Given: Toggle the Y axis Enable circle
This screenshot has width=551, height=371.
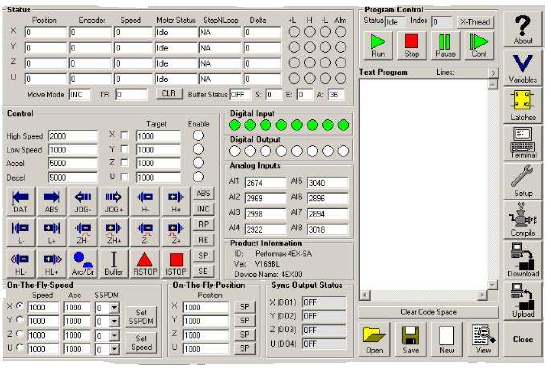Looking at the screenshot, I should 198,149.
